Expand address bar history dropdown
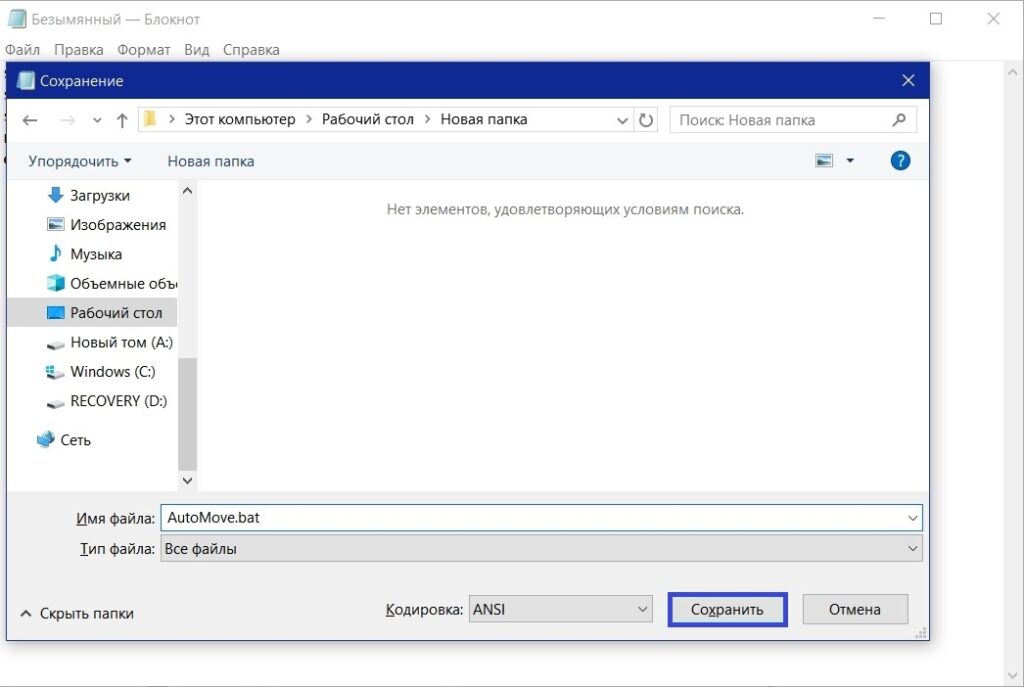The width and height of the screenshot is (1024, 687). 622,120
